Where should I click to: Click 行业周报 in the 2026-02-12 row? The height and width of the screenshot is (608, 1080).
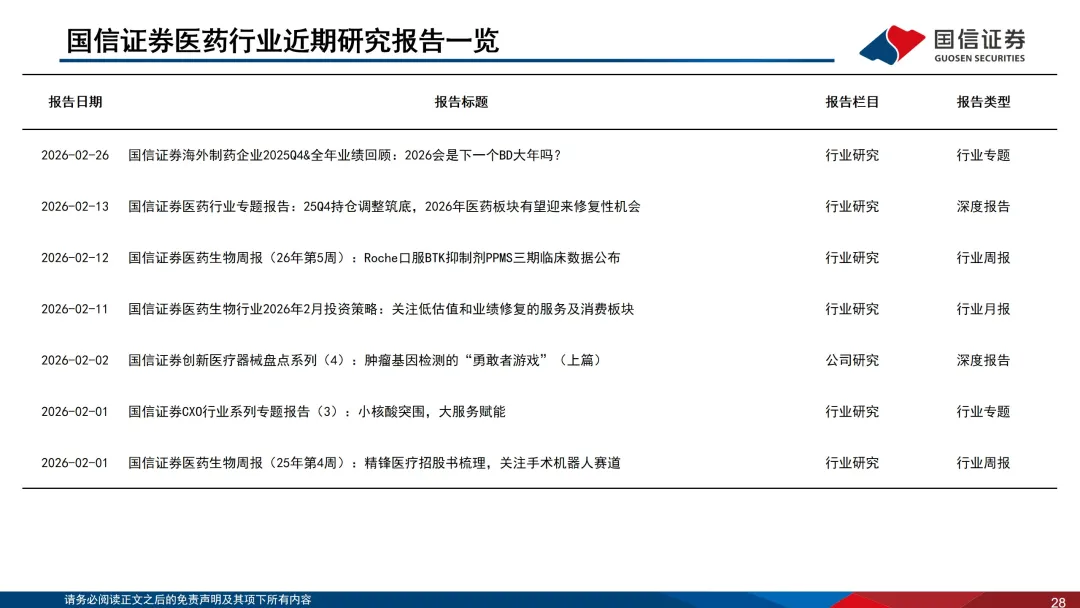[x=983, y=258]
